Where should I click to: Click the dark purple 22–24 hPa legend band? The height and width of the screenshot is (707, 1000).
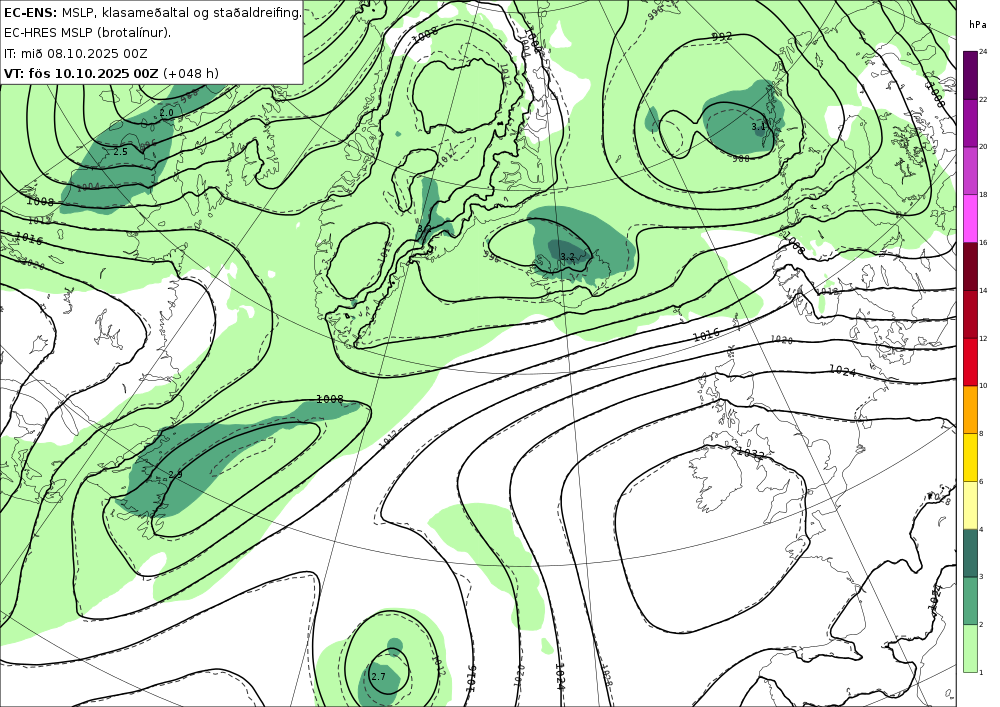click(x=970, y=75)
